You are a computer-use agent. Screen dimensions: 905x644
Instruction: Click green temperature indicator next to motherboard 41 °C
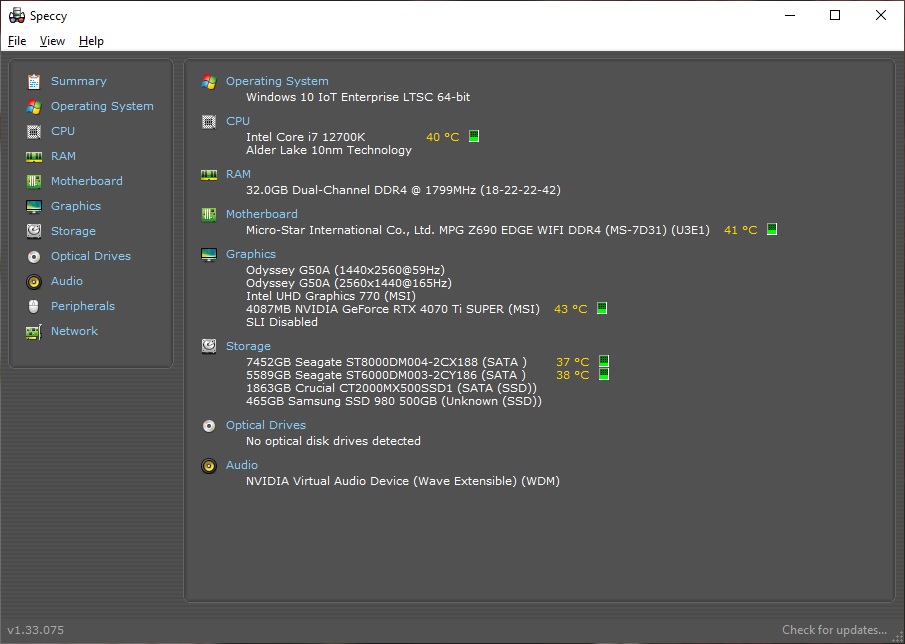pos(772,229)
